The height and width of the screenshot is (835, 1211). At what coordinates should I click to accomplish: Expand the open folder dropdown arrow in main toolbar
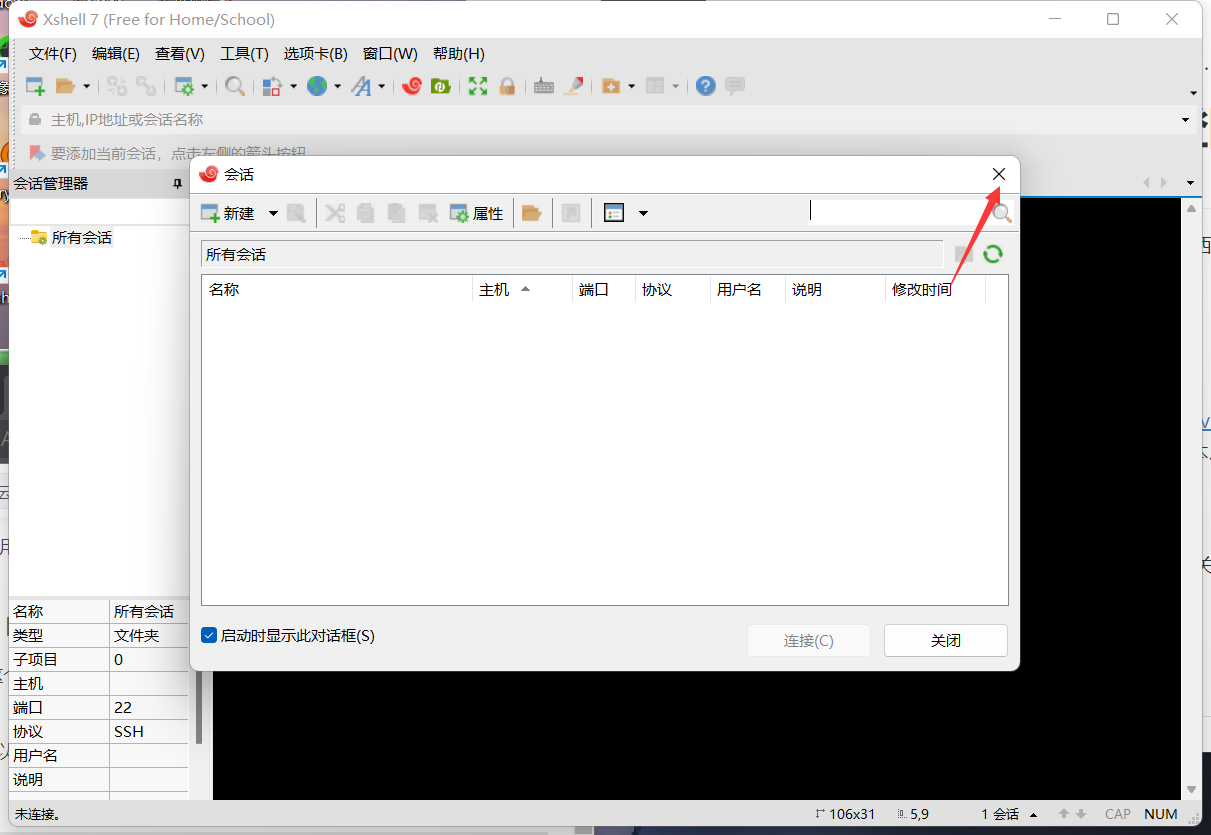[x=86, y=86]
